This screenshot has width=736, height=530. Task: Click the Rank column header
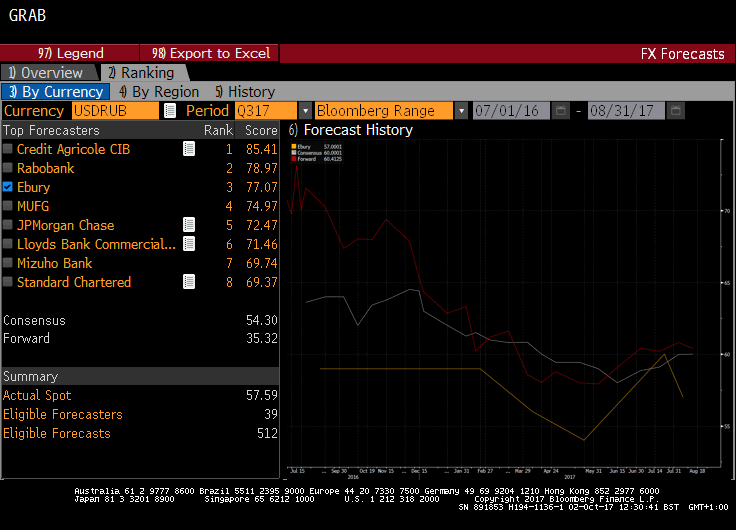(x=218, y=130)
